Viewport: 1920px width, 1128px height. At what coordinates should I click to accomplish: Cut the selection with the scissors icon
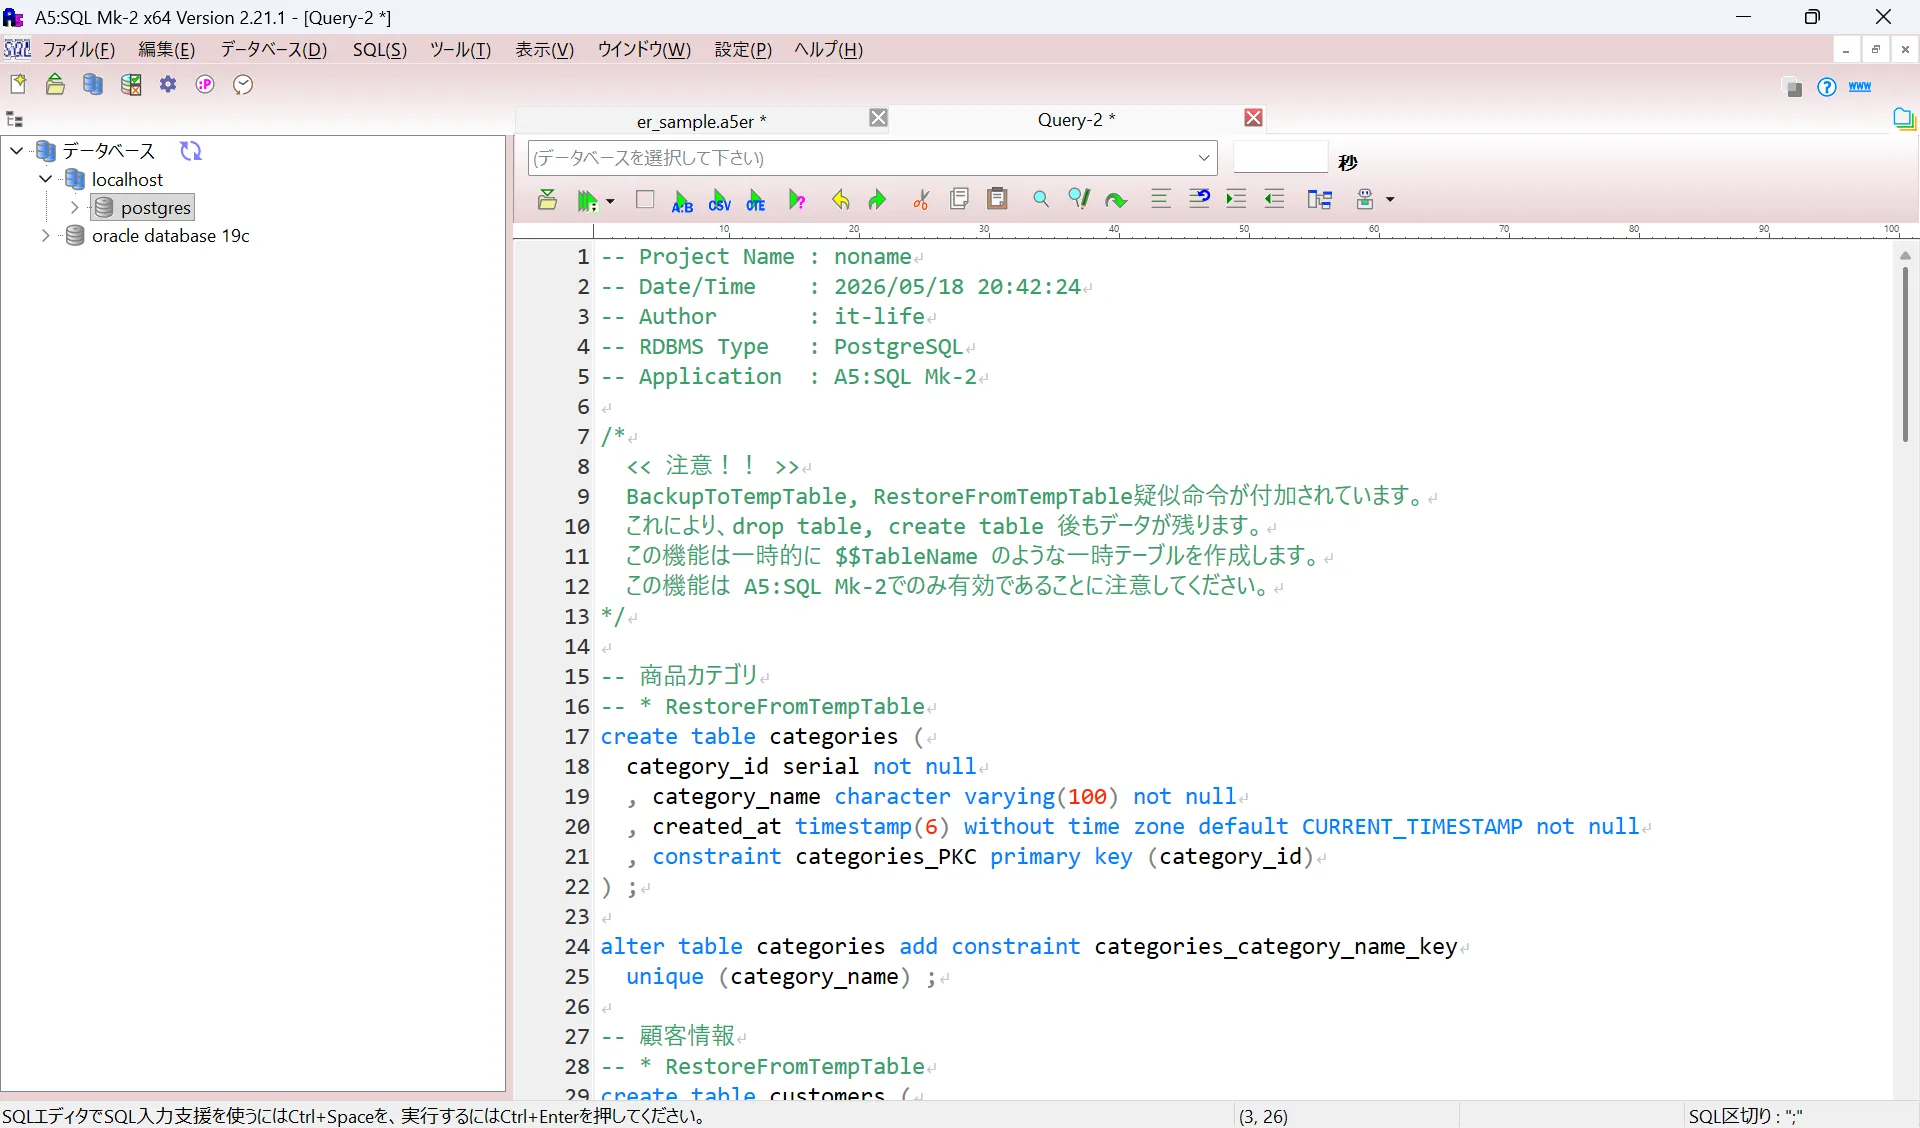click(x=921, y=200)
